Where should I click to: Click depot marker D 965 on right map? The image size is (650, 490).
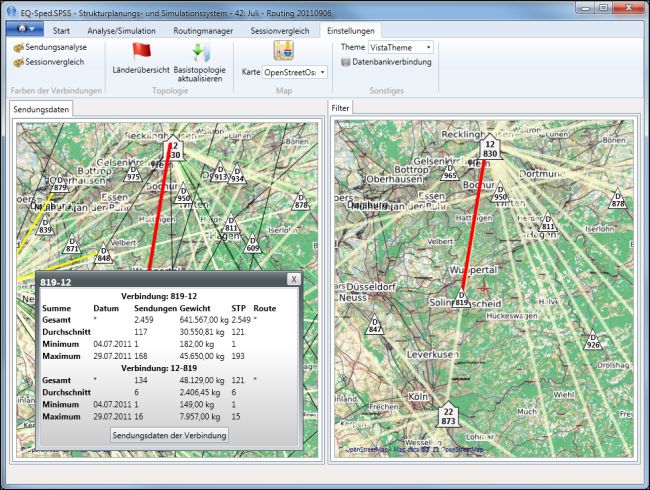pos(450,172)
